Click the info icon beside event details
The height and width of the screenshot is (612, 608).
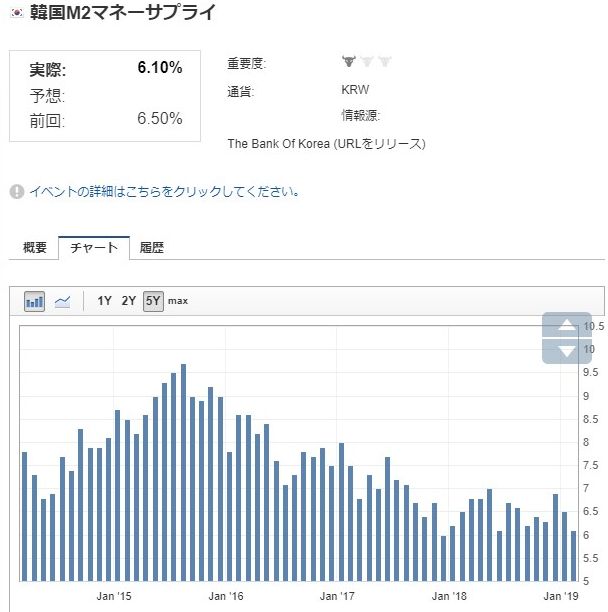point(17,191)
